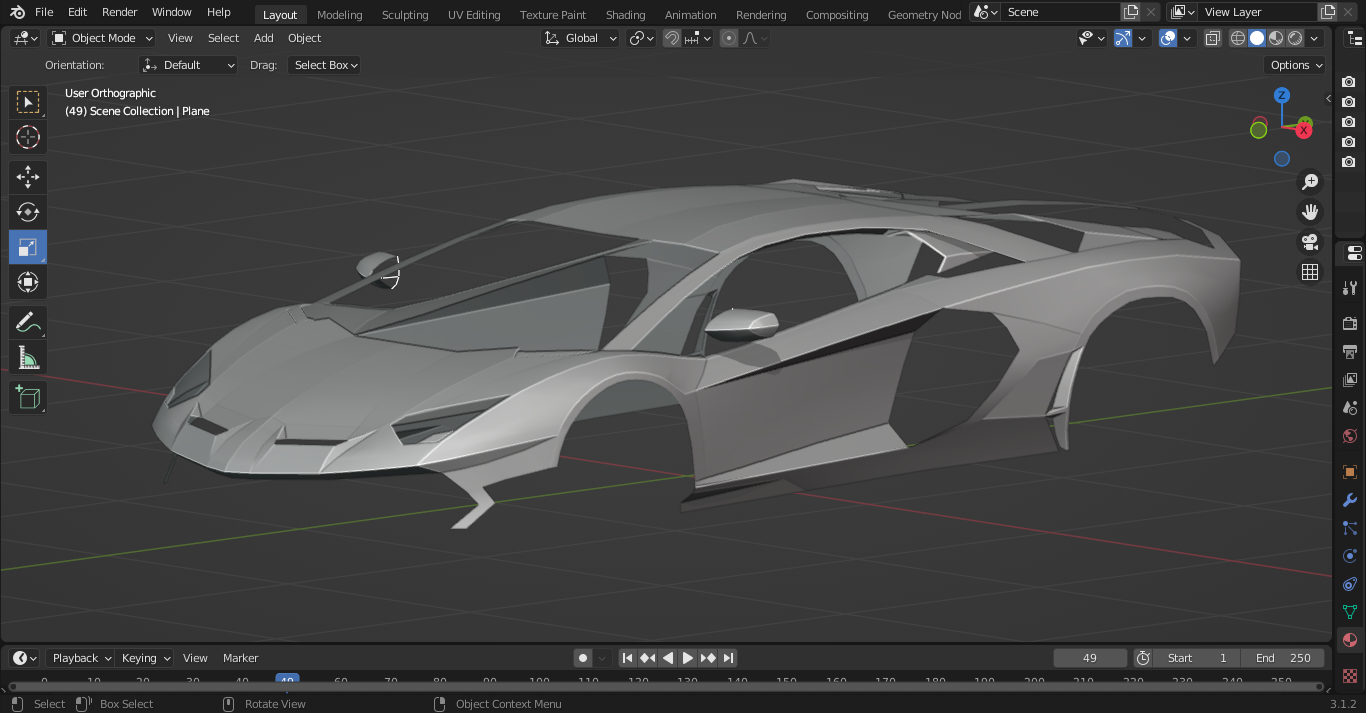
Task: Open the Modifier properties wrench tab
Action: click(x=1350, y=500)
